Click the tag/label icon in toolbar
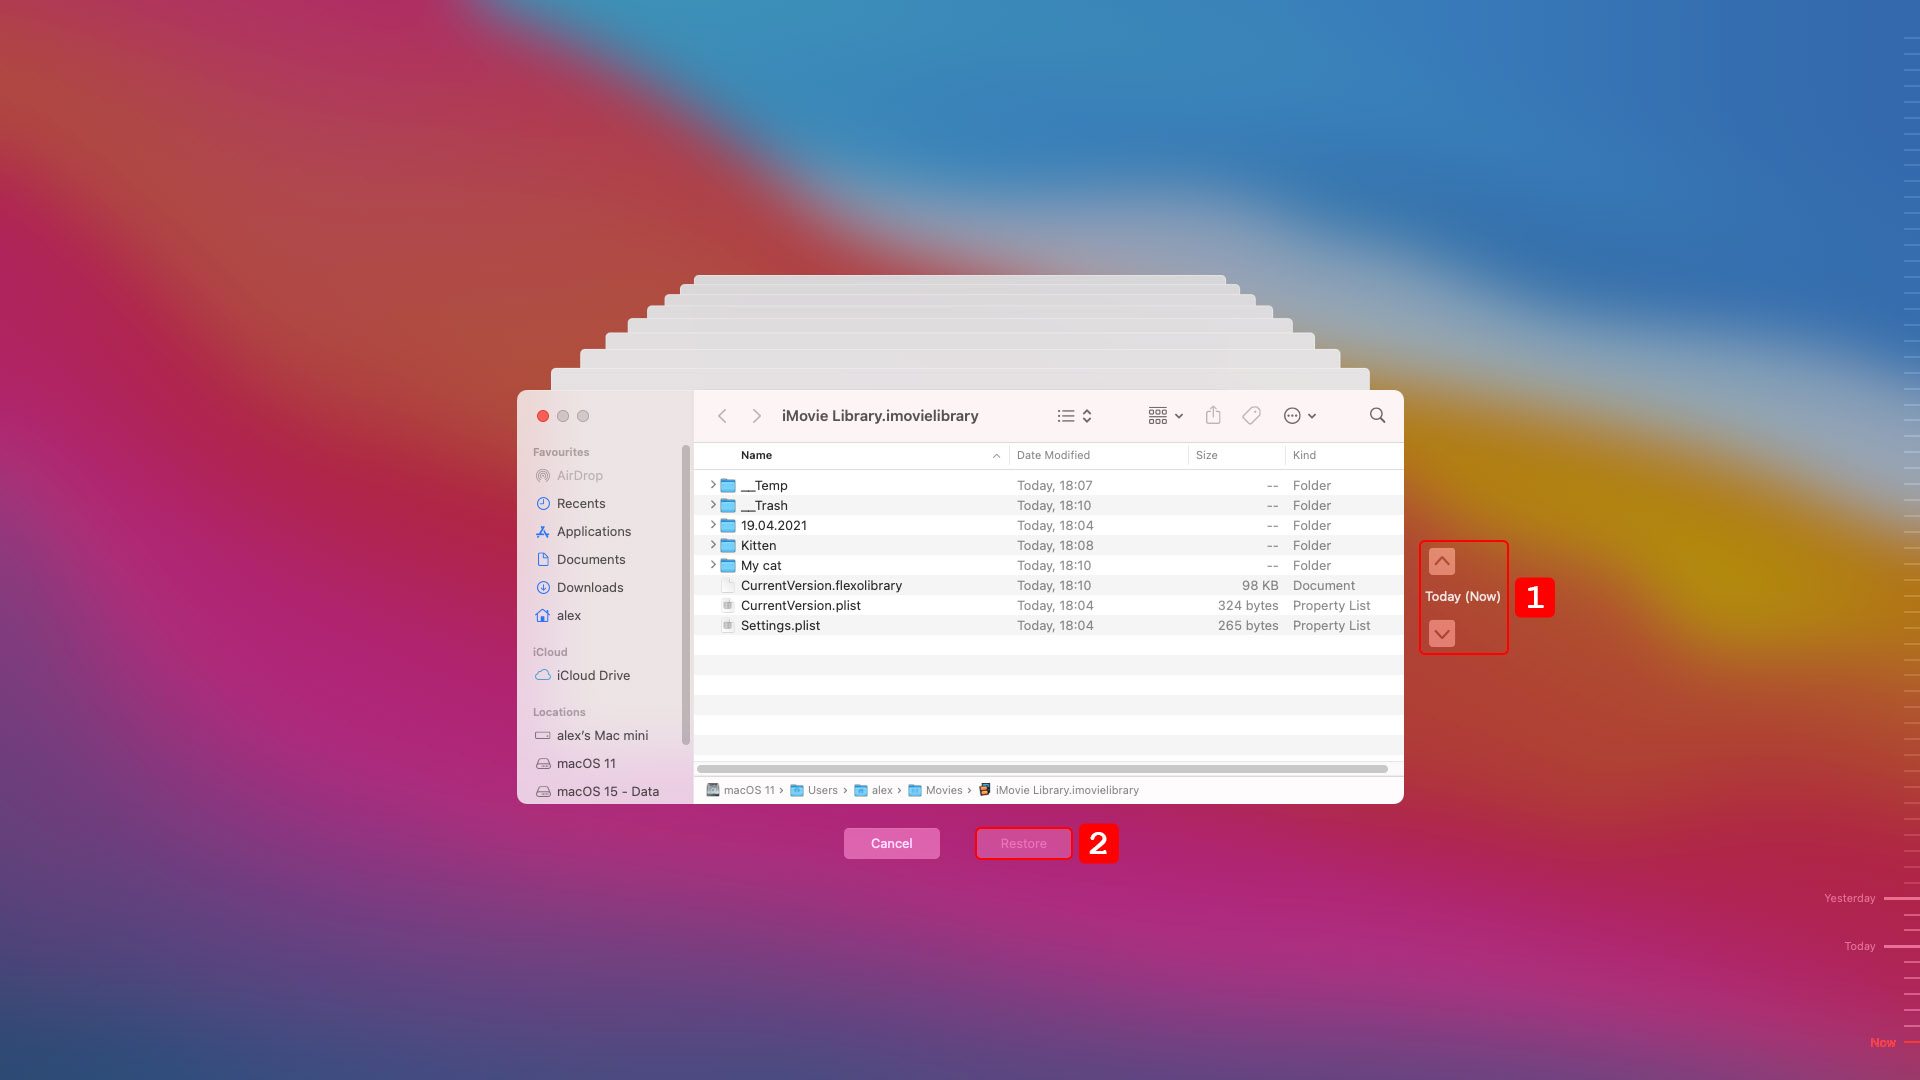 [1250, 415]
